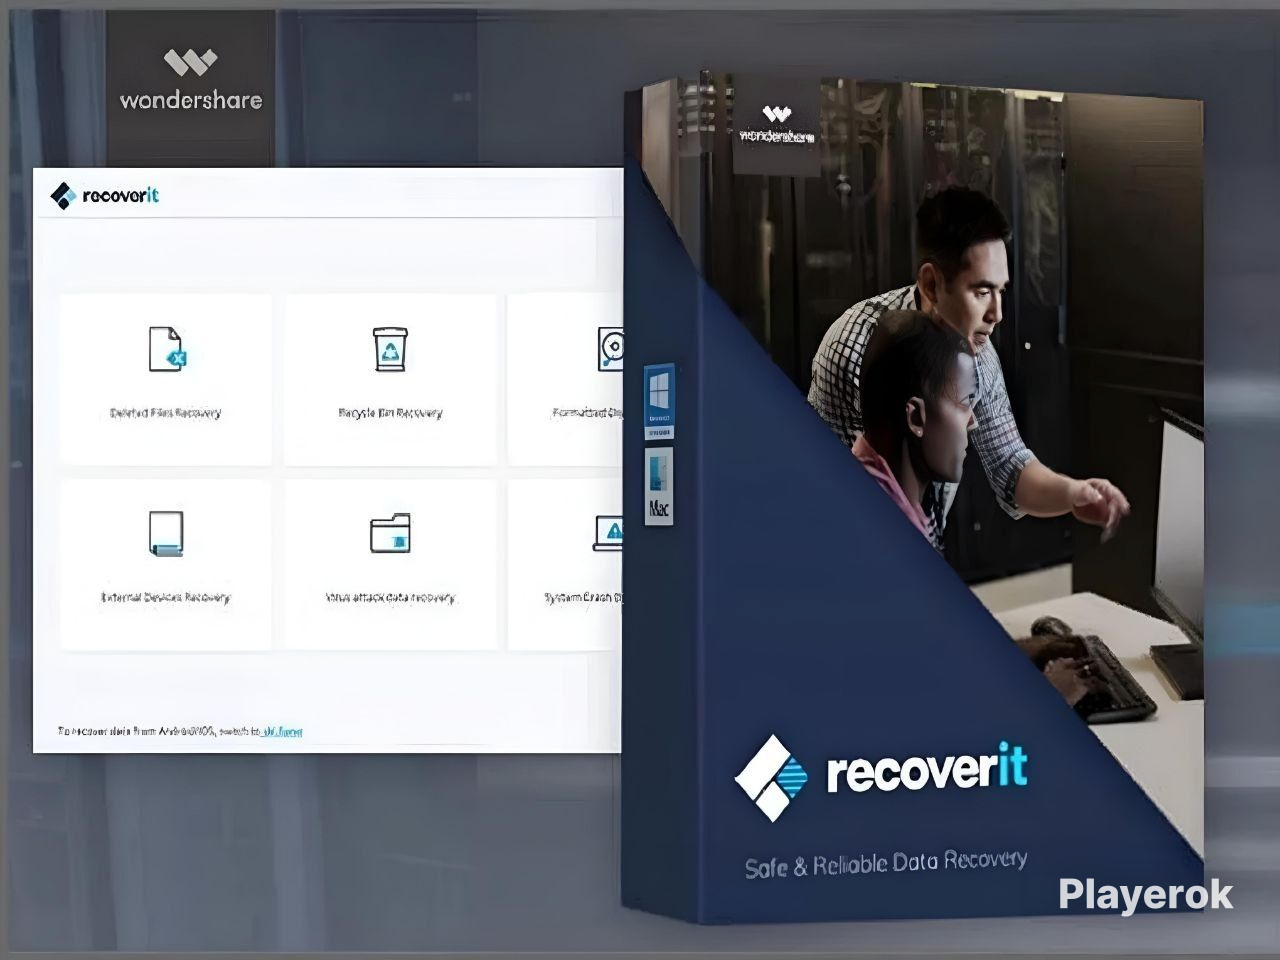
Task: Click the Recoverit diamond logo on the product box
Action: click(x=770, y=777)
